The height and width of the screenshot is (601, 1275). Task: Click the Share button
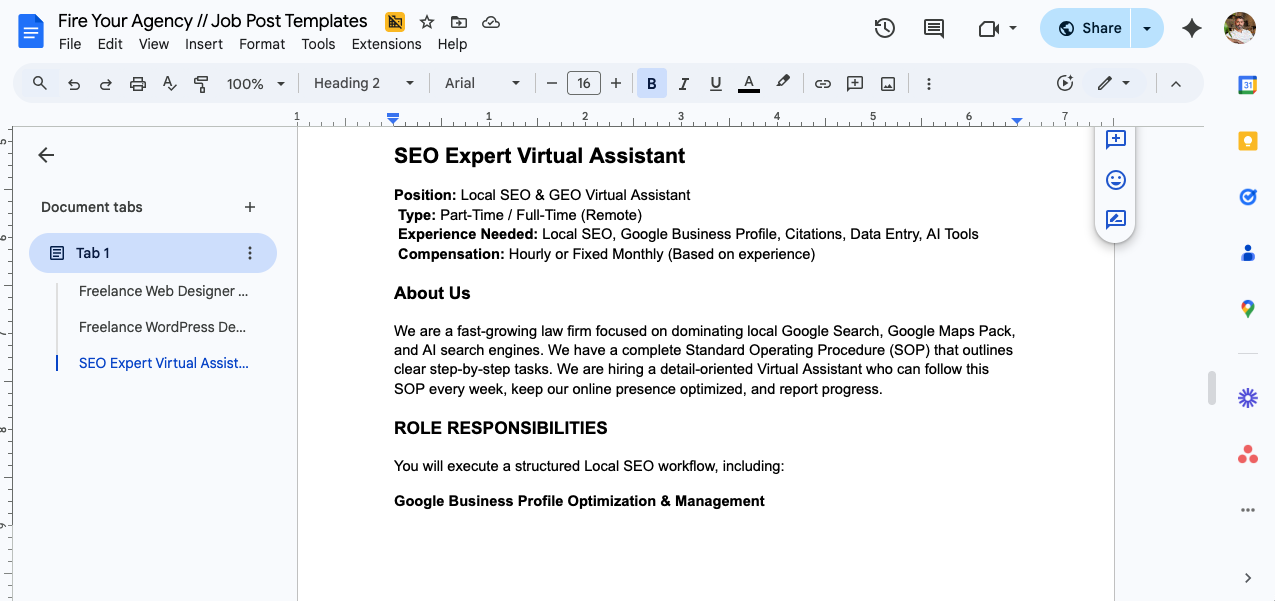tap(1089, 28)
